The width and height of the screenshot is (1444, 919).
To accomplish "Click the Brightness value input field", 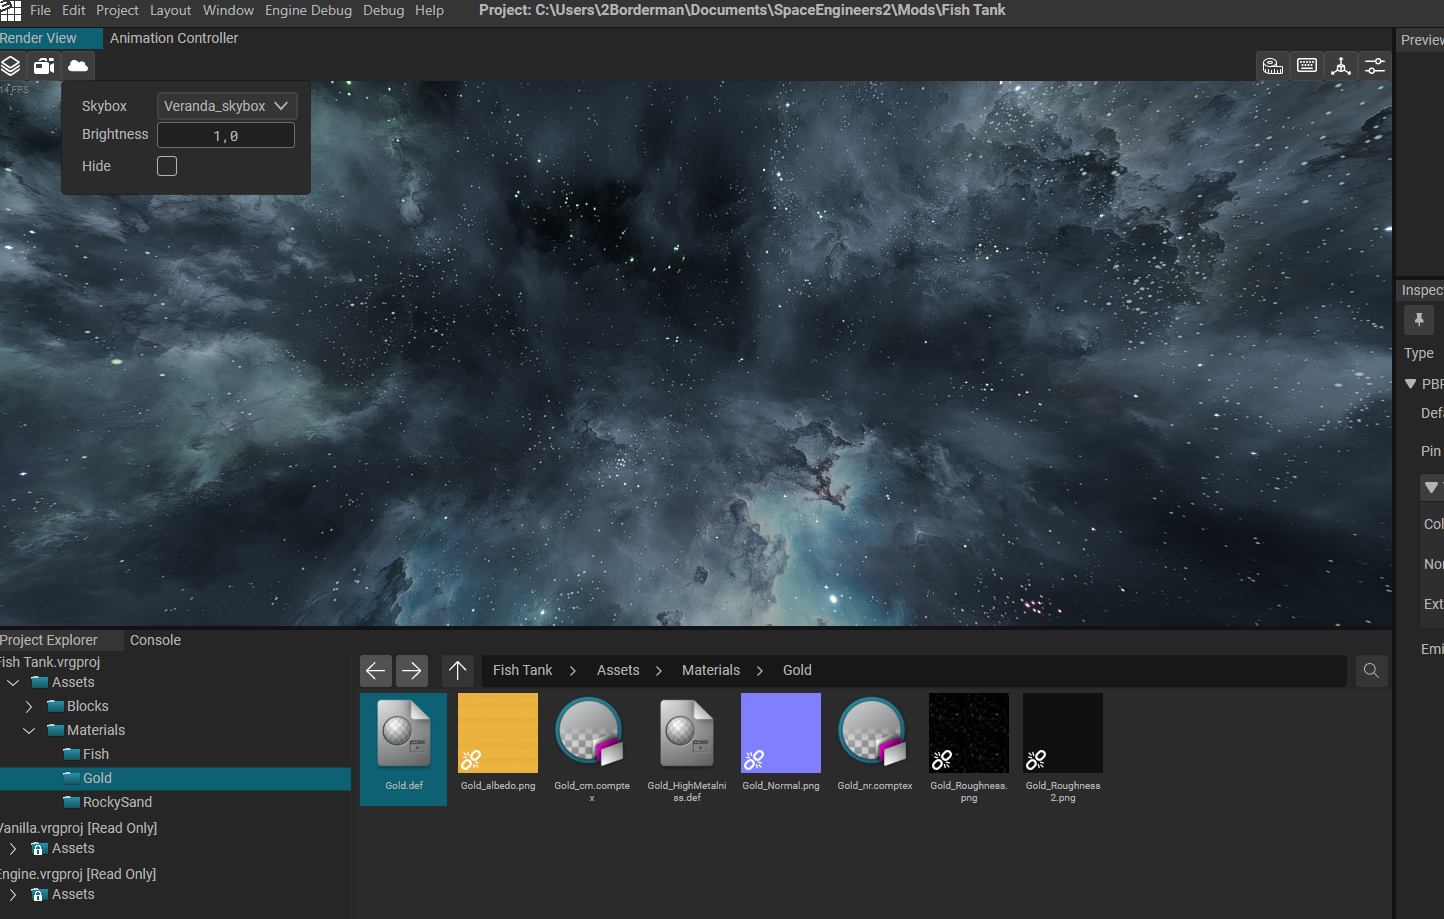I will coord(226,135).
